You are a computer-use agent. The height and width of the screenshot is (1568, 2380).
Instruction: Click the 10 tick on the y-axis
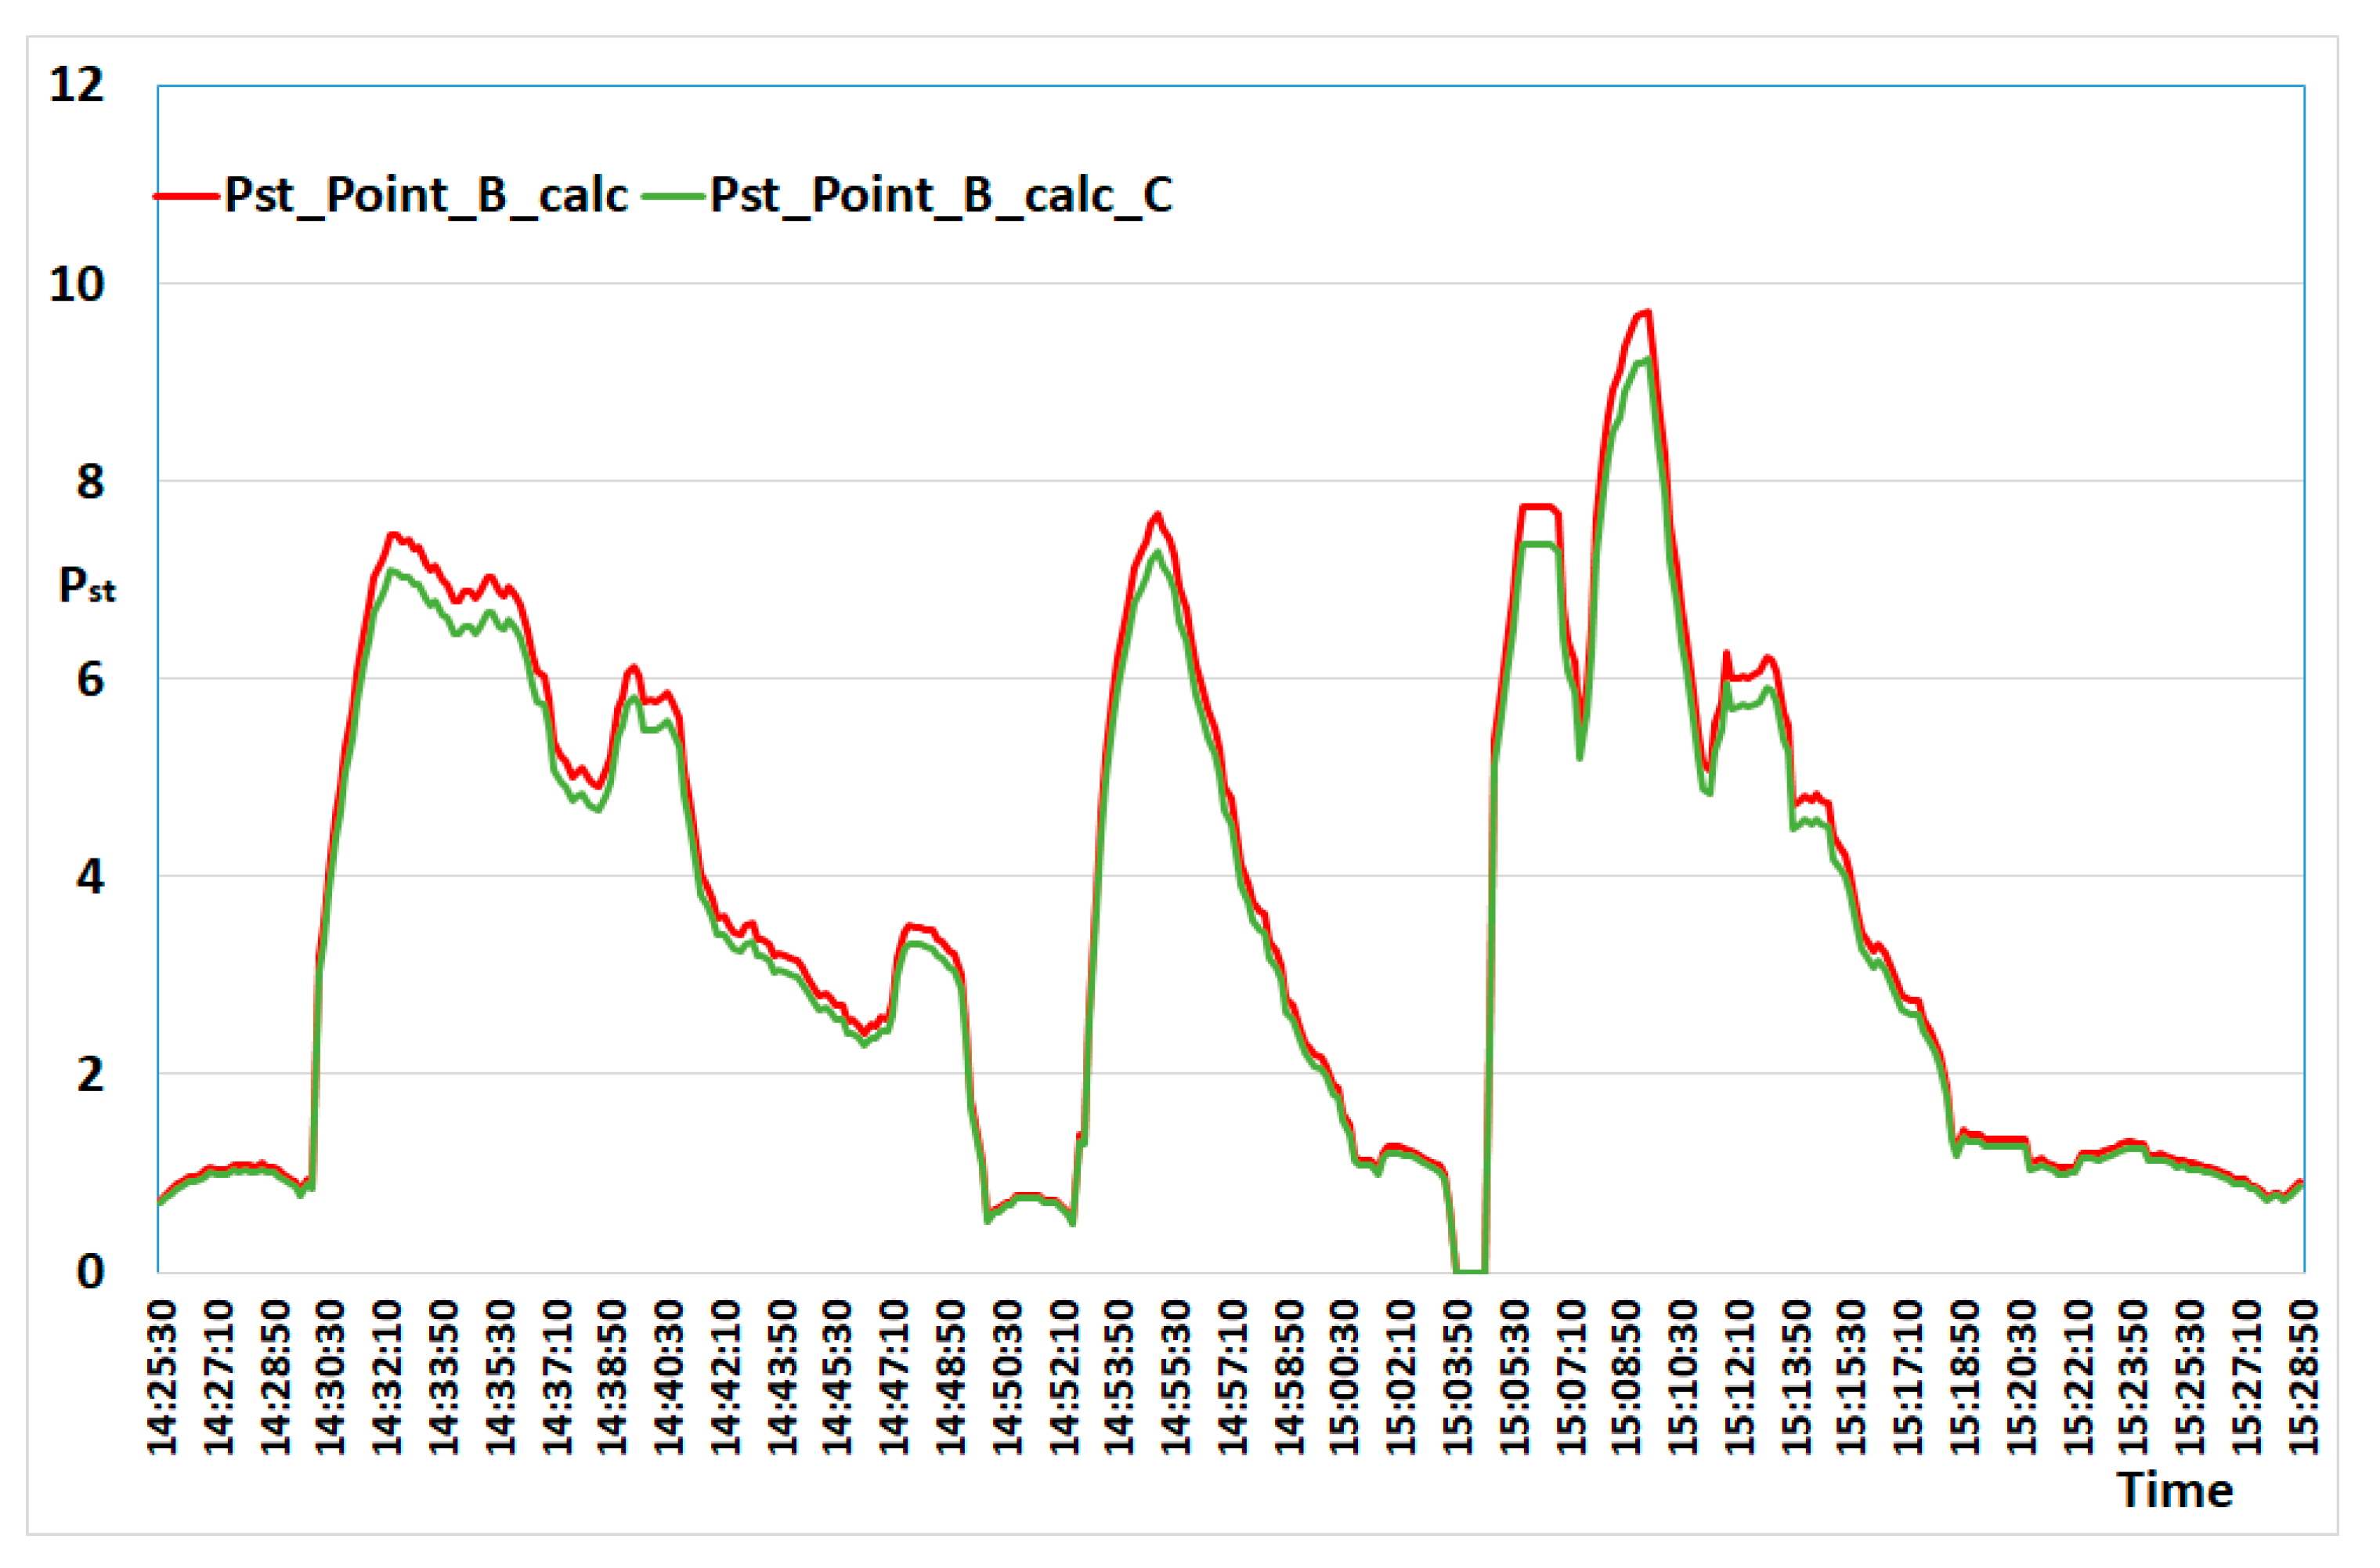[77, 285]
